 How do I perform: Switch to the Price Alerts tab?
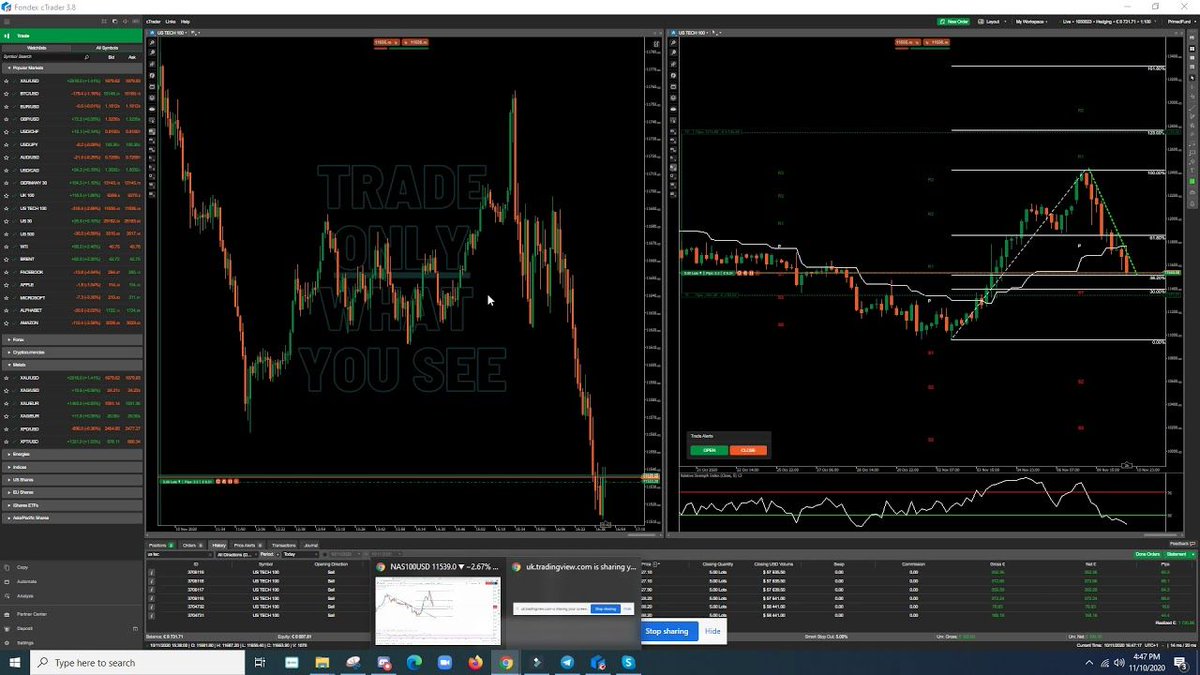tap(247, 545)
